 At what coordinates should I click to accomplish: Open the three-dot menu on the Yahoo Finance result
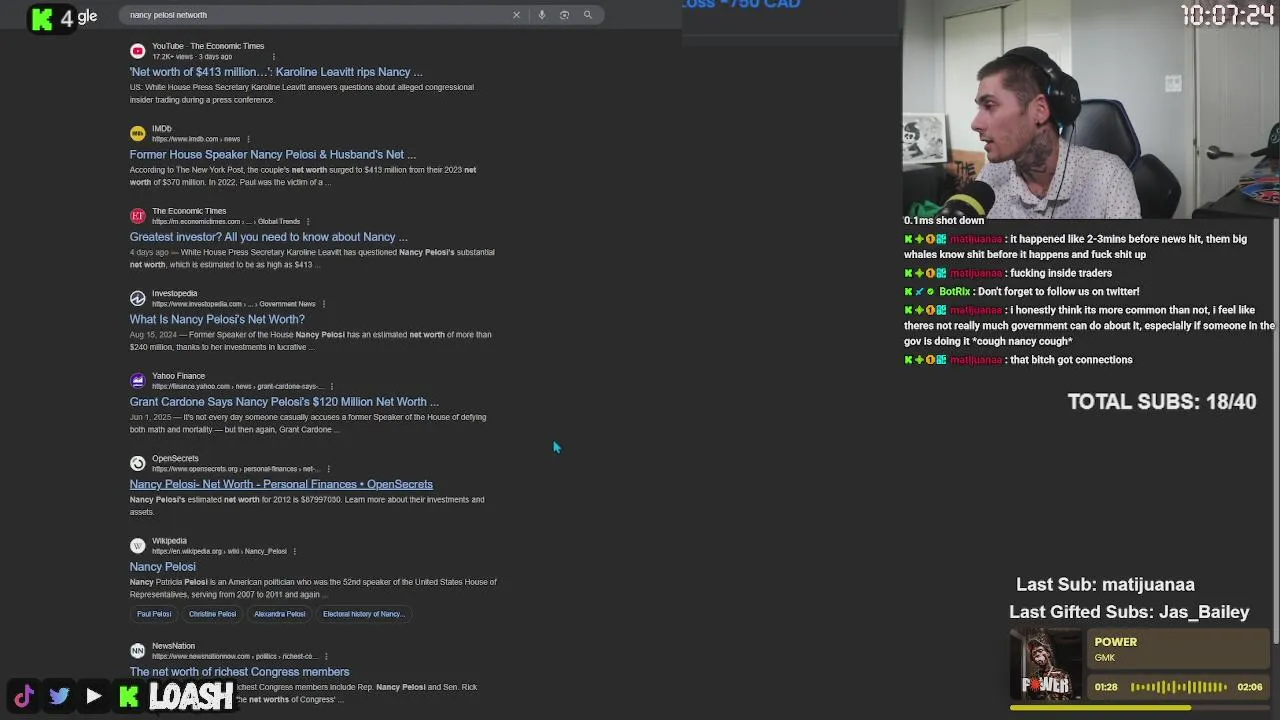(x=331, y=387)
